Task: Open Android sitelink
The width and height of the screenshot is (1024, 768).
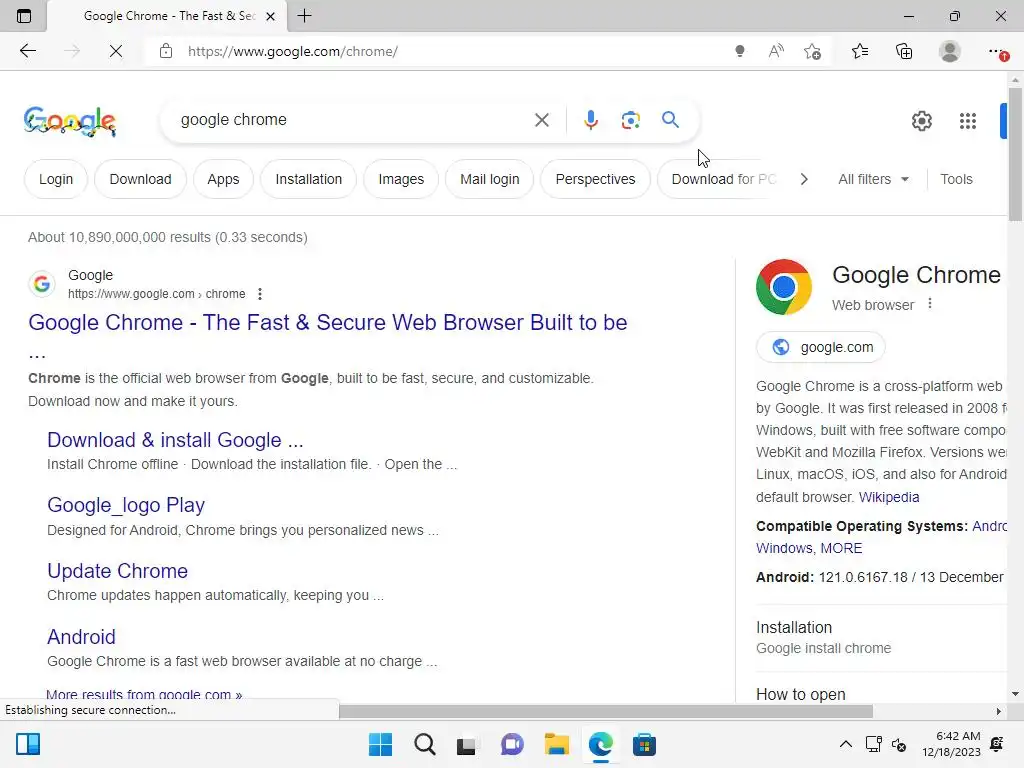Action: [x=81, y=637]
